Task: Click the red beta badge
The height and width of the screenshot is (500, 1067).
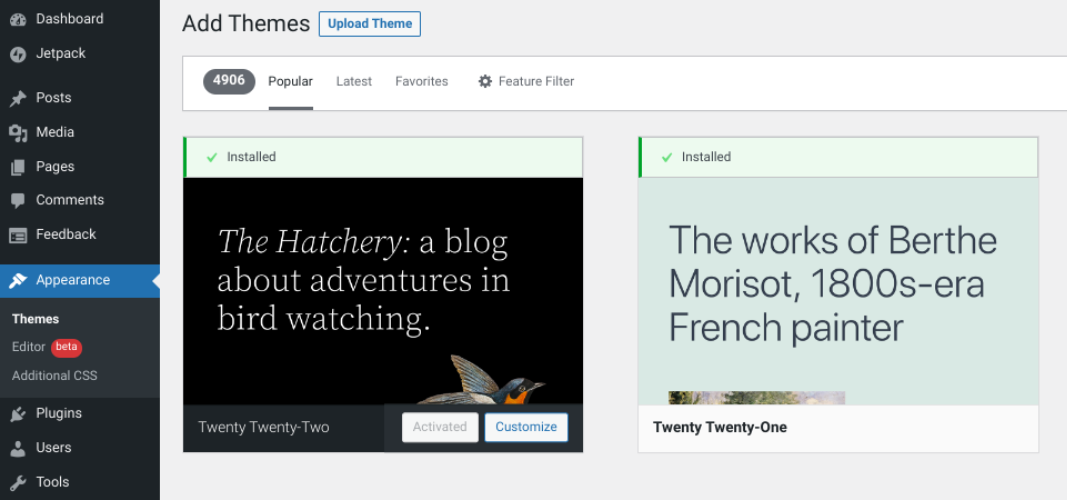Action: point(67,347)
